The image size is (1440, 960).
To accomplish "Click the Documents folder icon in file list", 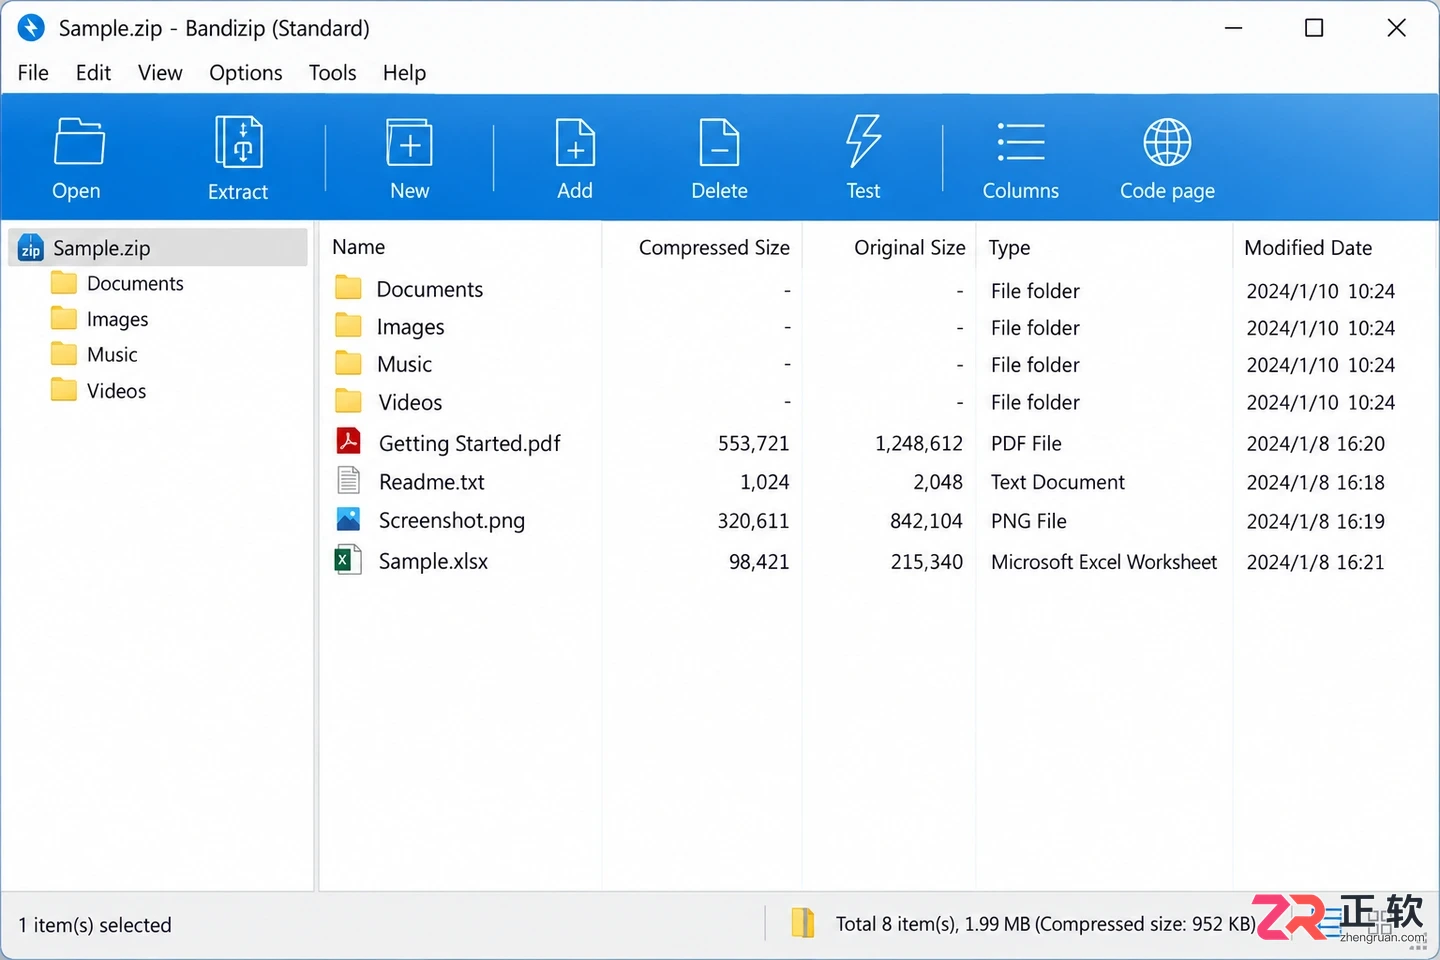I will [348, 288].
